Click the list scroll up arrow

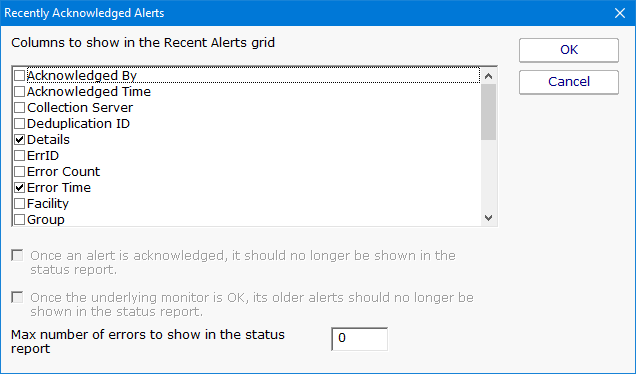pyautogui.click(x=488, y=76)
